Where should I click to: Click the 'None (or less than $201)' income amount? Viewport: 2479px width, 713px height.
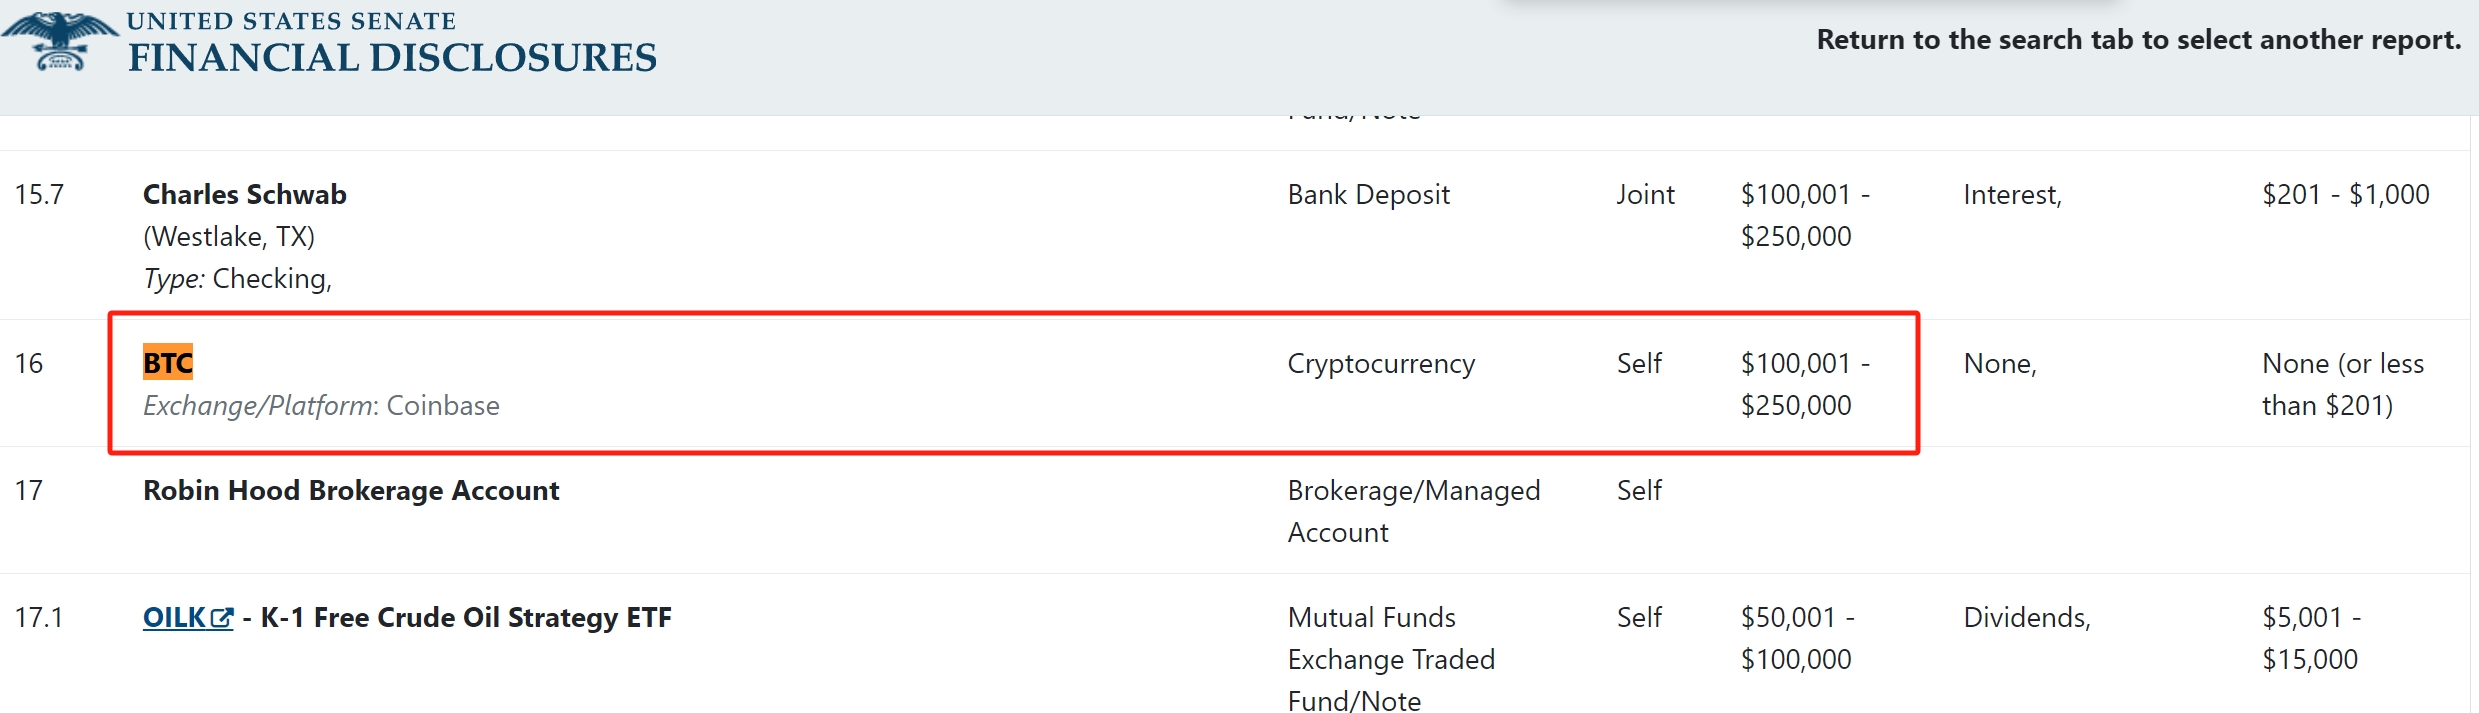click(2342, 384)
